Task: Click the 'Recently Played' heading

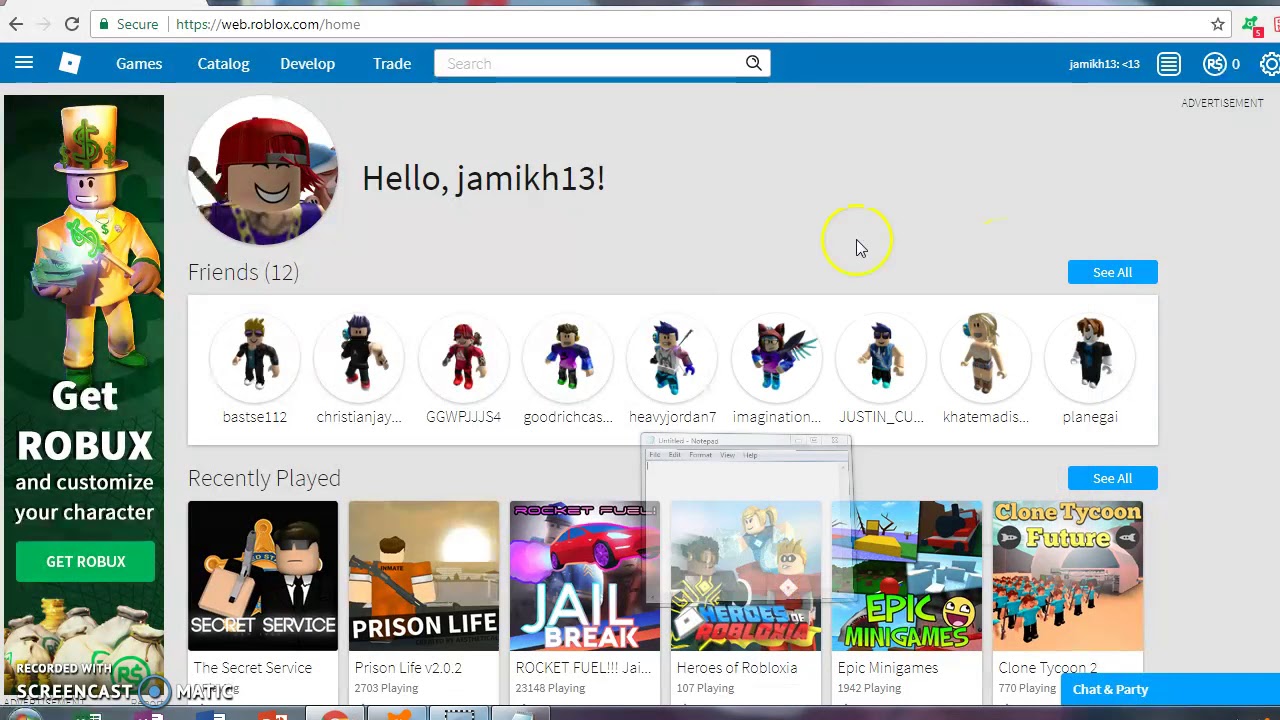Action: [264, 478]
